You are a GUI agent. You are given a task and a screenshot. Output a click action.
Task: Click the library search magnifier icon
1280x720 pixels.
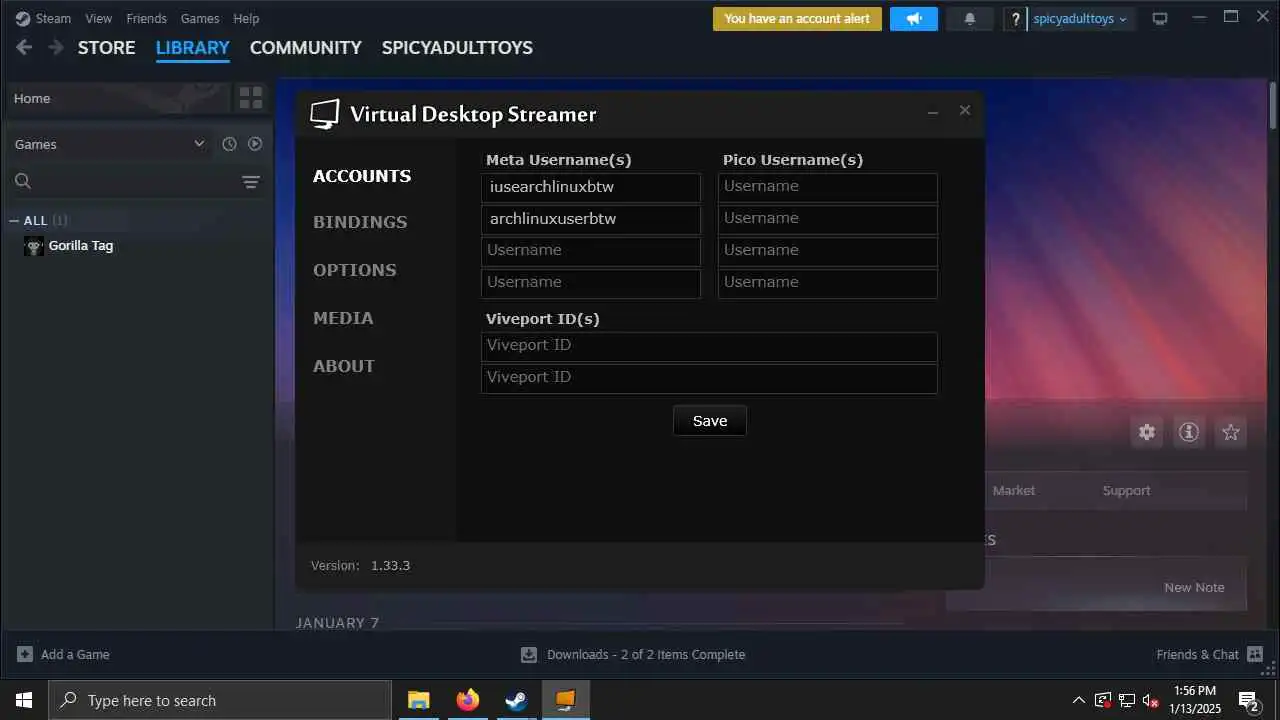pyautogui.click(x=23, y=181)
